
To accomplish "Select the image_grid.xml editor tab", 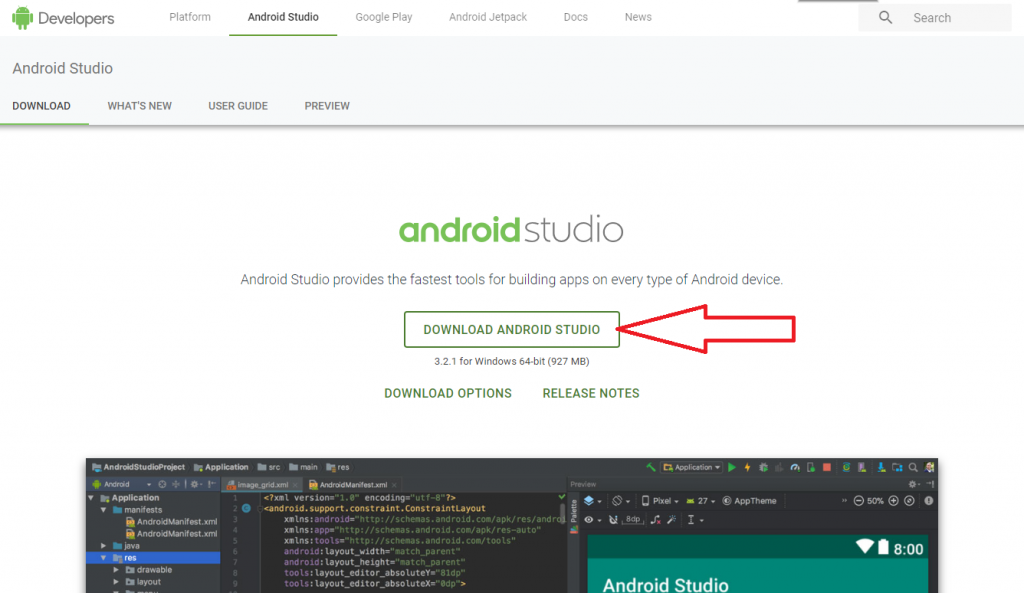I will click(x=262, y=485).
